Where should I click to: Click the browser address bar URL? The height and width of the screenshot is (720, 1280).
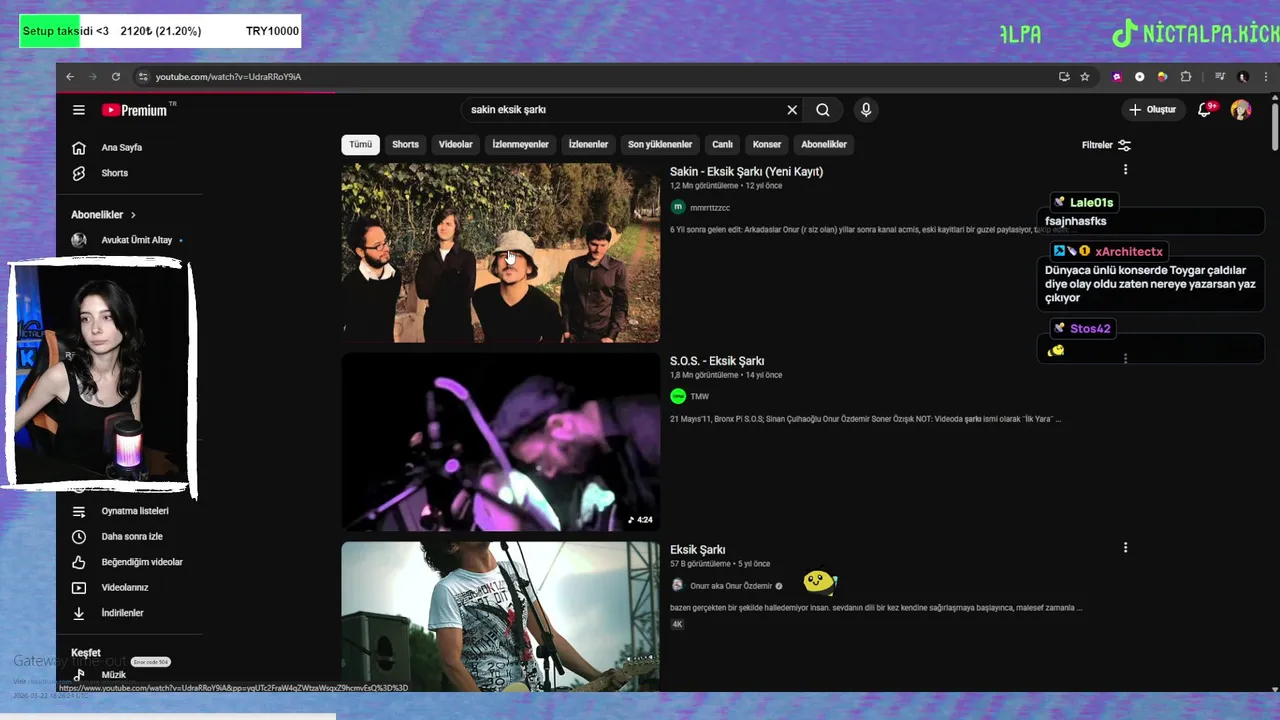click(228, 77)
